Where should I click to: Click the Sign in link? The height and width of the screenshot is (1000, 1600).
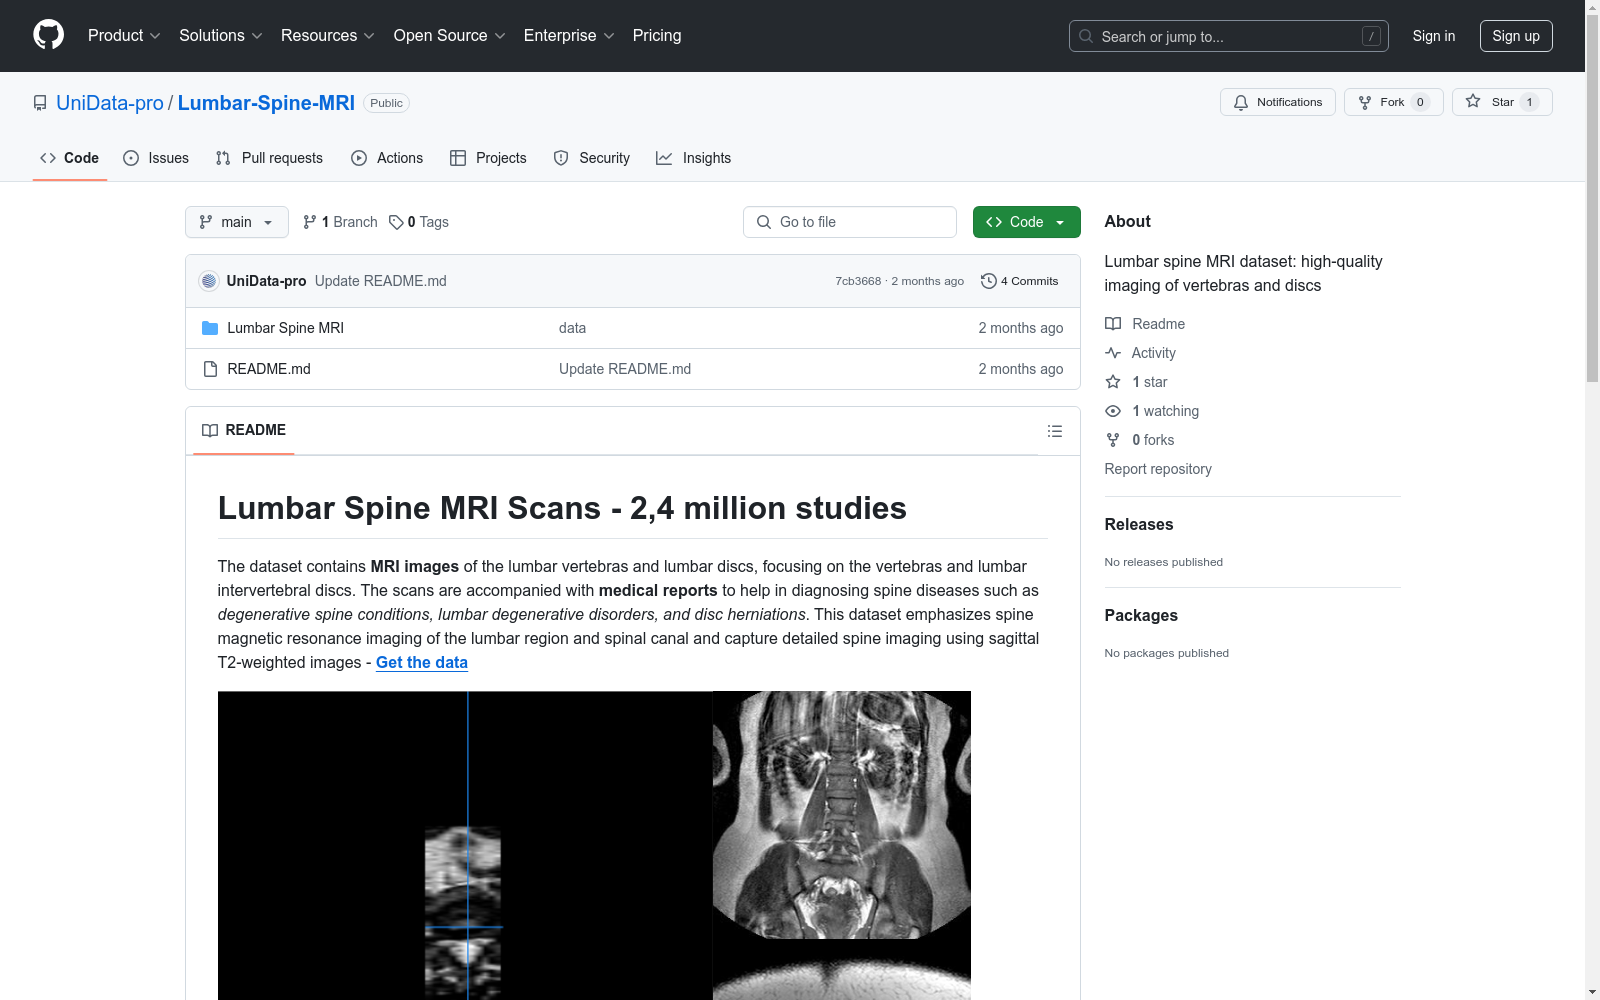click(1433, 36)
